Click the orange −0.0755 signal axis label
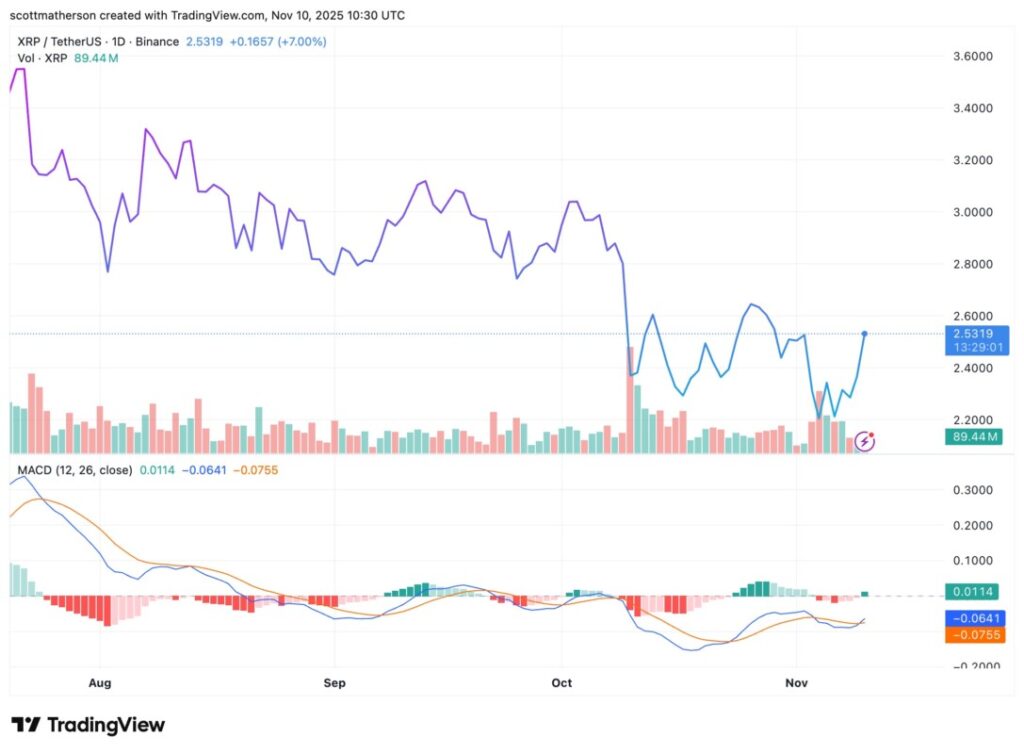This screenshot has height=754, width=1024. (975, 635)
